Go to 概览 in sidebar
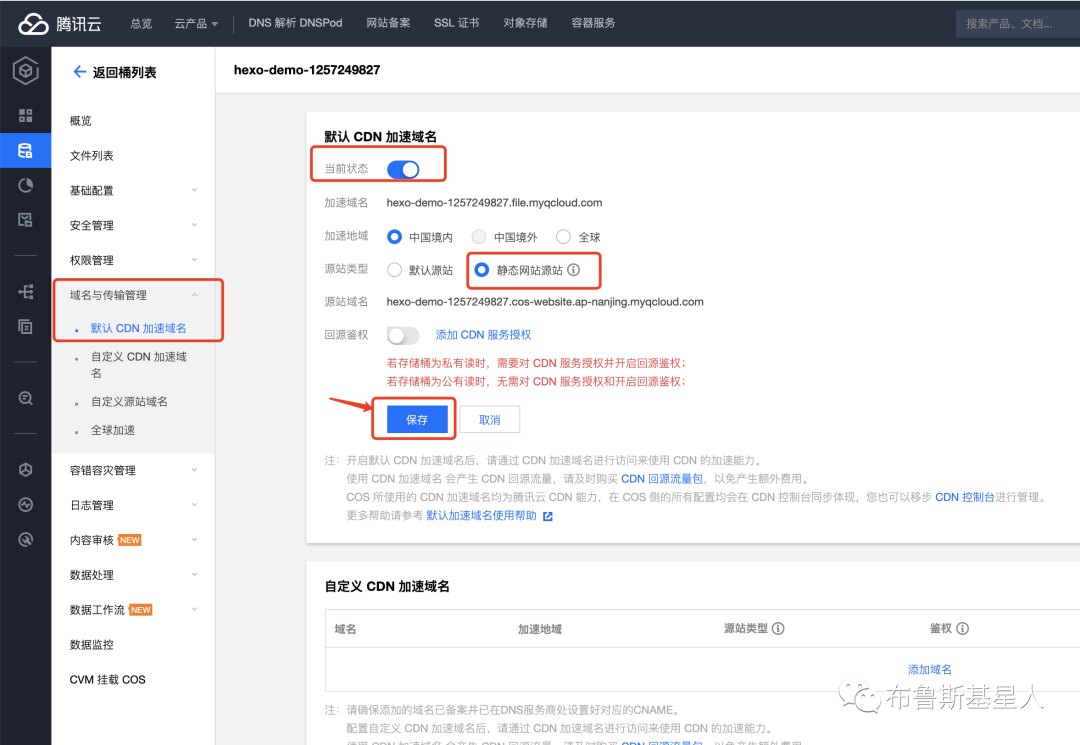The image size is (1080, 745). click(81, 120)
